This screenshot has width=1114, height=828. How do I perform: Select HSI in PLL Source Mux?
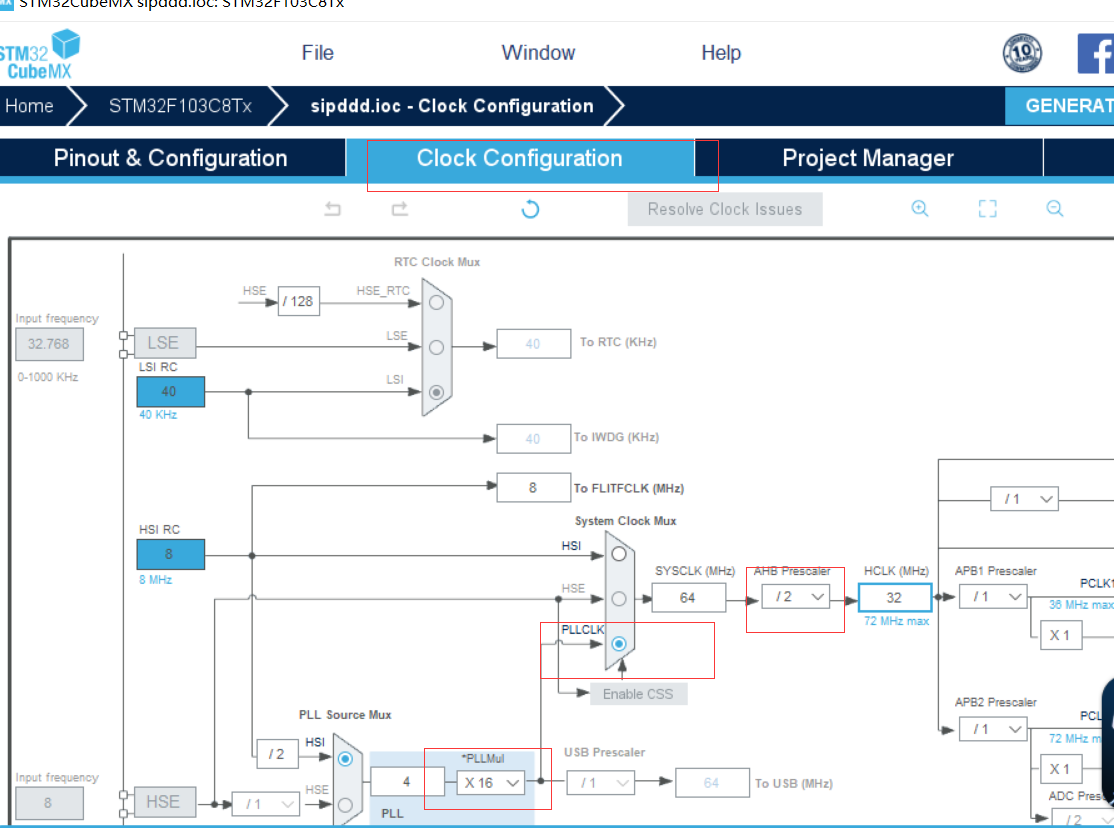(345, 759)
